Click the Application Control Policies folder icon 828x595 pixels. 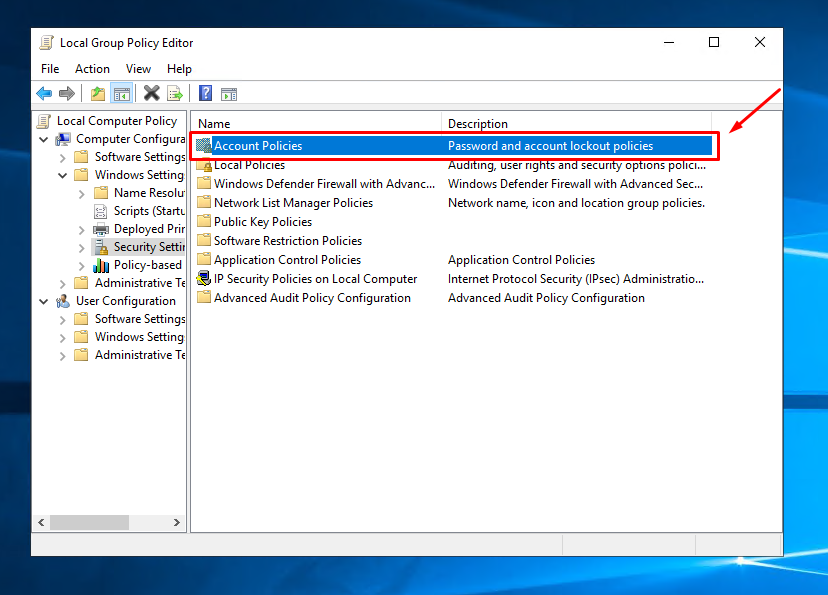click(x=204, y=260)
